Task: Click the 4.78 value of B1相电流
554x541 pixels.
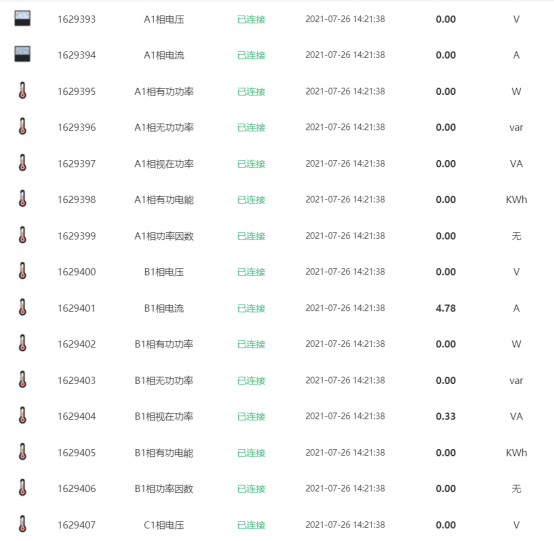Action: pos(446,308)
